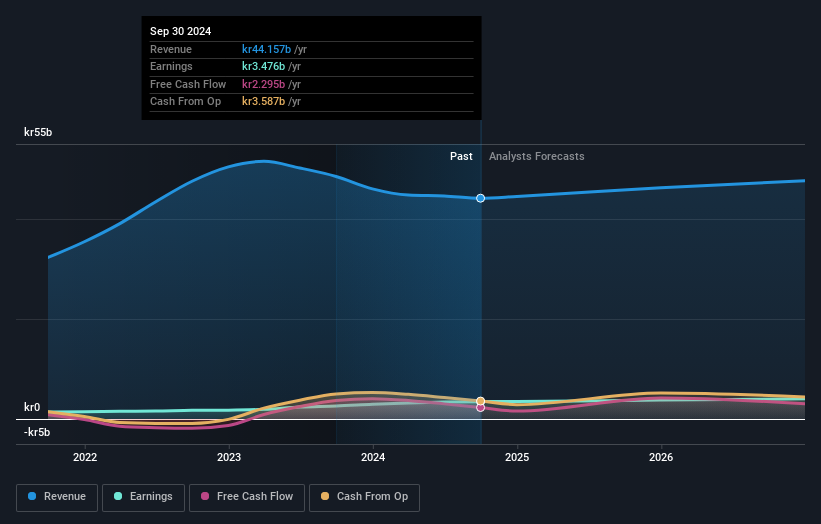Click the -kr5b y-axis label
Viewport: 821px width, 524px height.
tap(37, 432)
